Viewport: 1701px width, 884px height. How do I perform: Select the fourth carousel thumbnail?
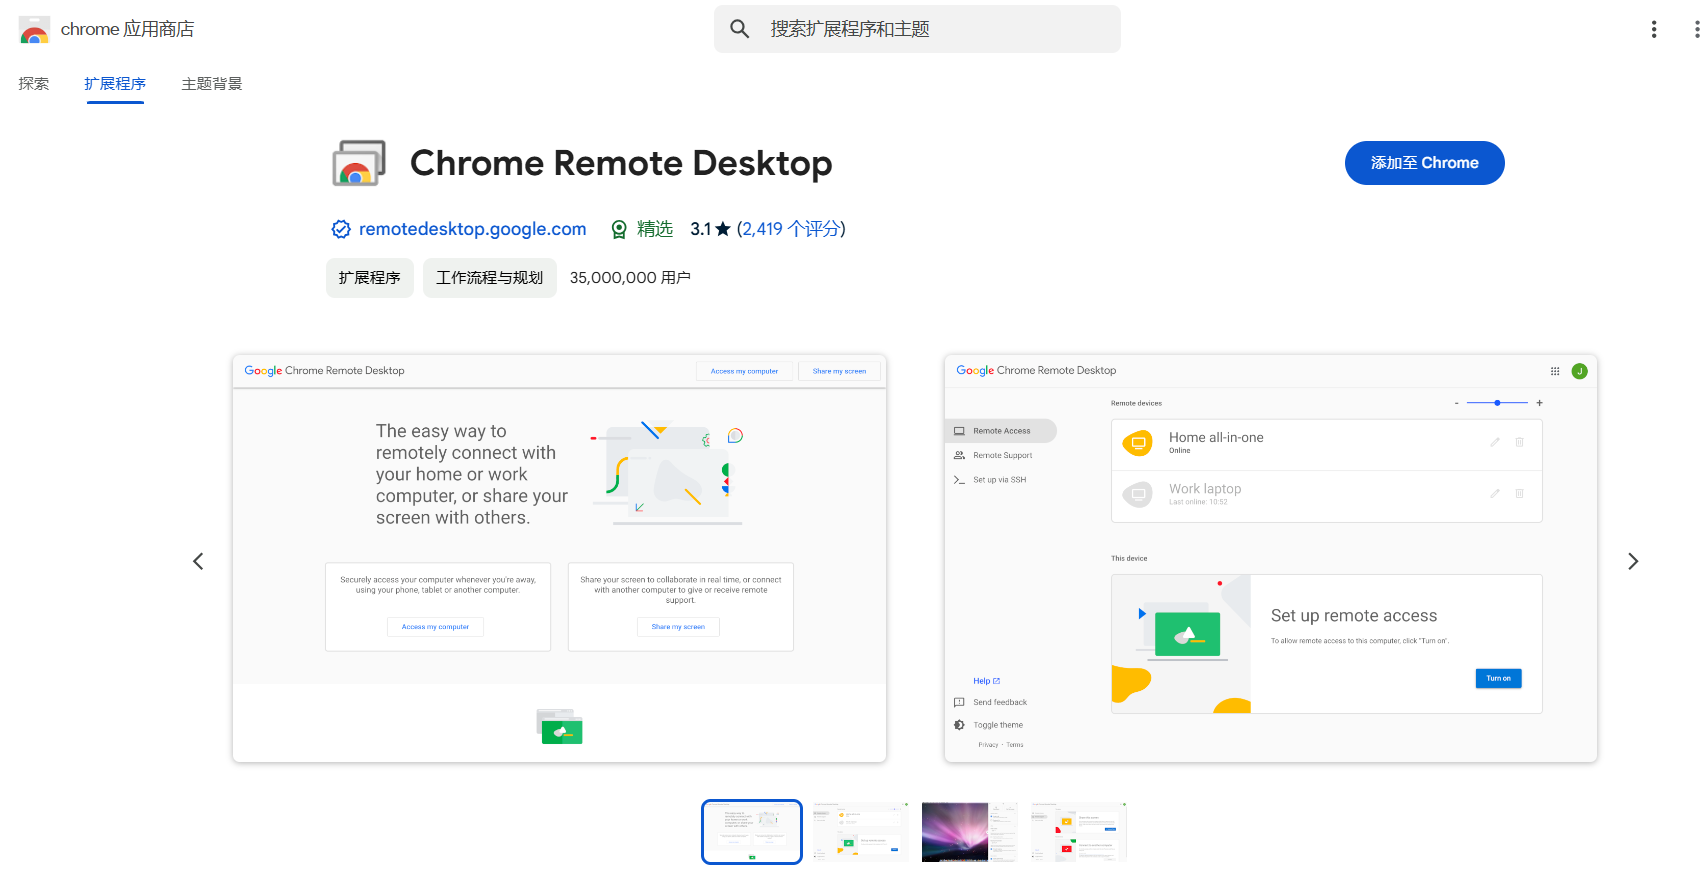[x=1079, y=832]
